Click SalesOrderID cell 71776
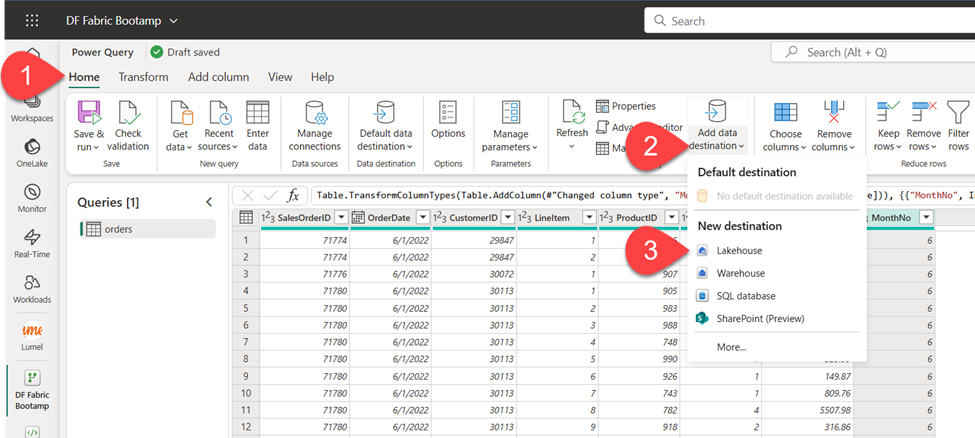This screenshot has height=438, width=975. tap(305, 273)
